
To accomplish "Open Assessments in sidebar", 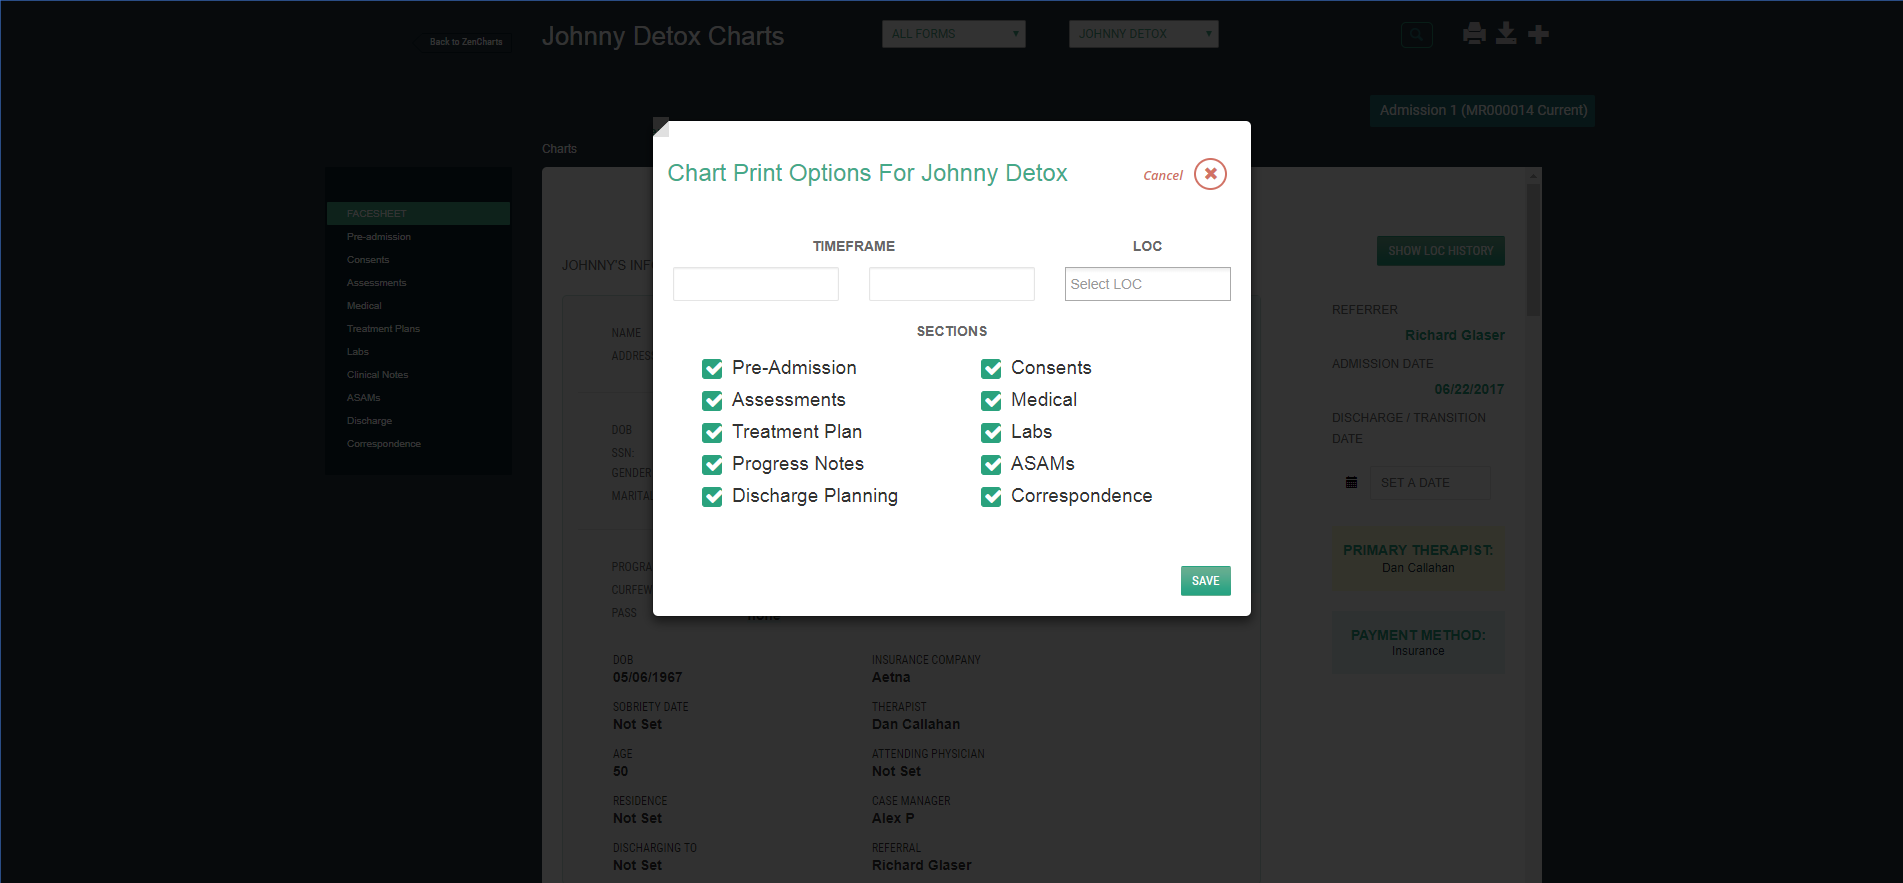I will 376,283.
